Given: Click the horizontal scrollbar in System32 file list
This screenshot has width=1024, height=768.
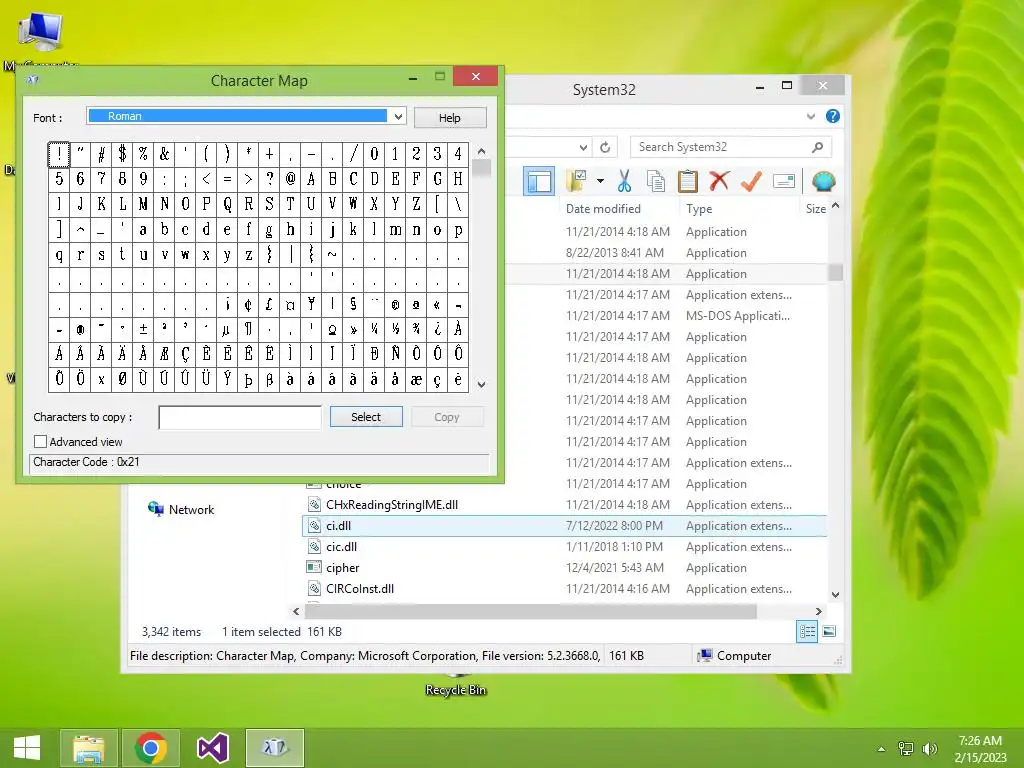Looking at the screenshot, I should click(x=530, y=611).
